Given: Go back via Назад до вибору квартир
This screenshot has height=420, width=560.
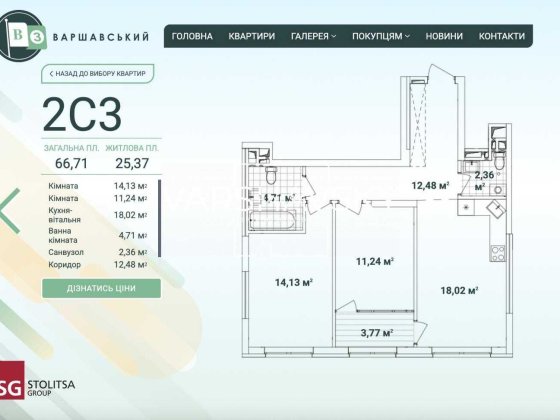Looking at the screenshot, I should (x=98, y=74).
